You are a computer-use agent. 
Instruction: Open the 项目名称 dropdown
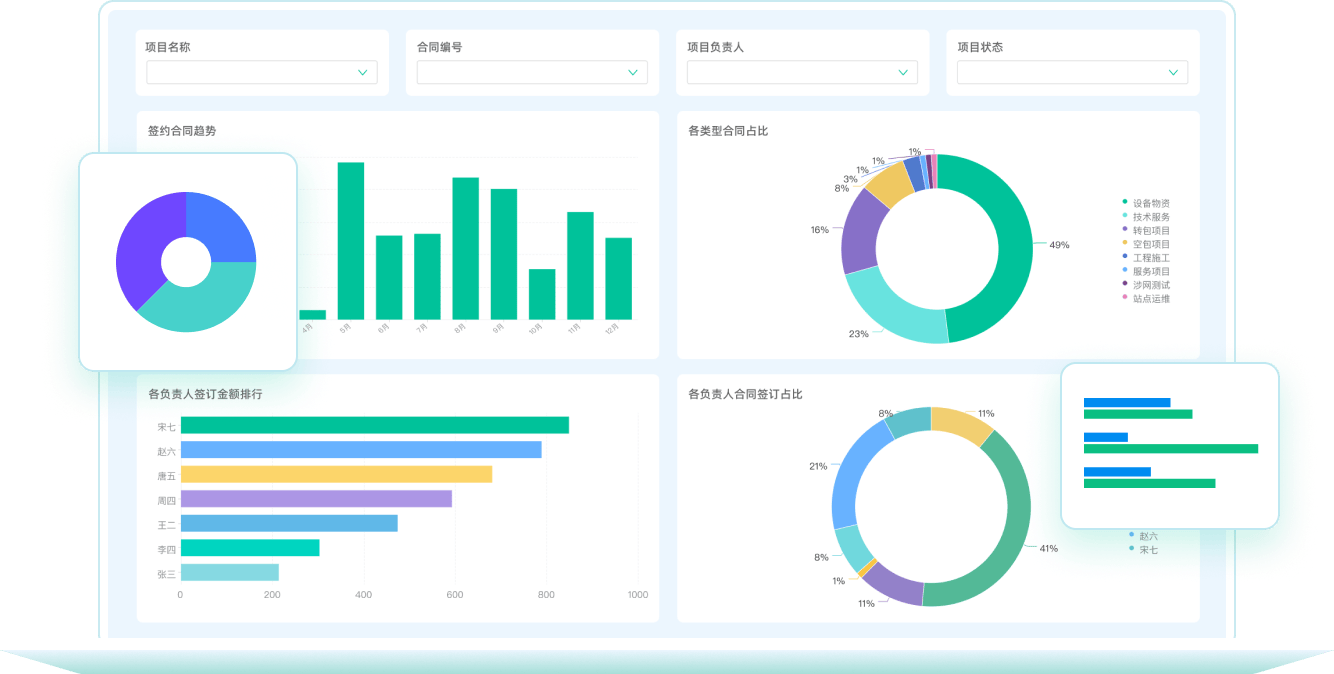click(262, 72)
